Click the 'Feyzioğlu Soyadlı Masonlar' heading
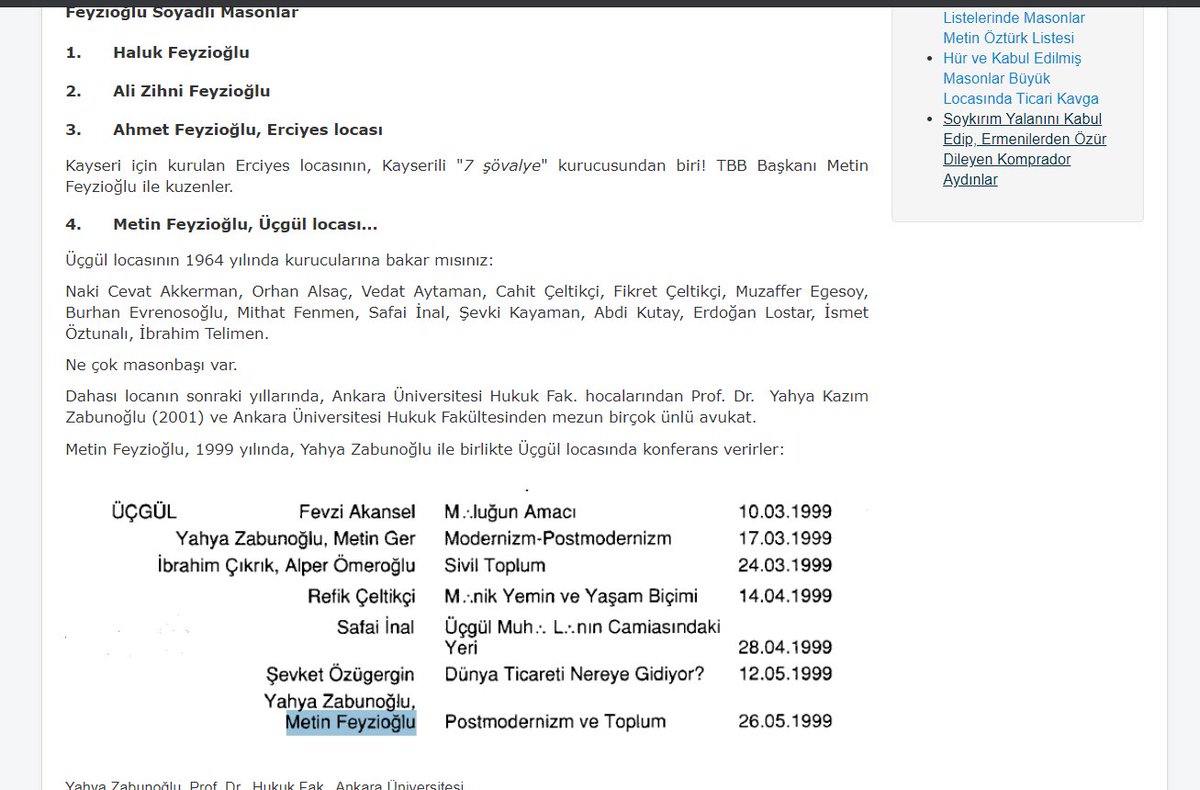Viewport: 1200px width, 790px height. click(181, 13)
